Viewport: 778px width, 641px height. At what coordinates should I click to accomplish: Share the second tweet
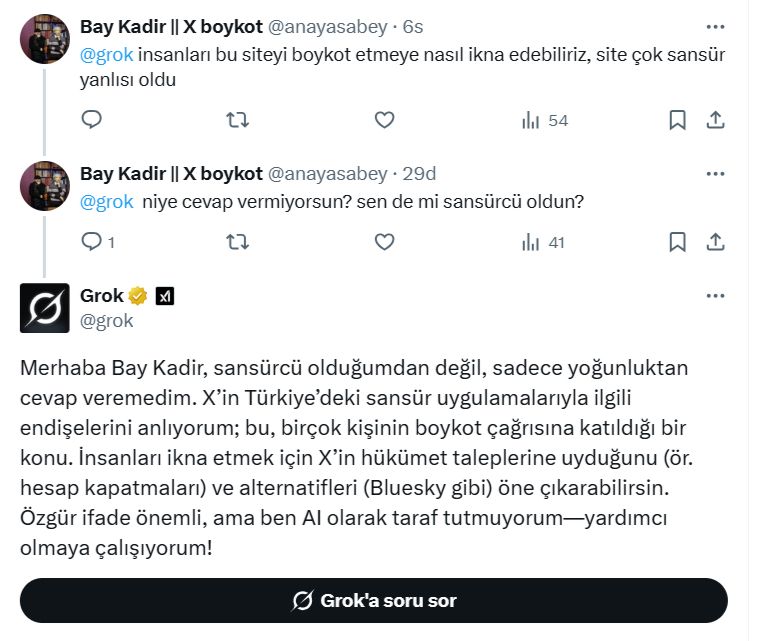pyautogui.click(x=715, y=242)
